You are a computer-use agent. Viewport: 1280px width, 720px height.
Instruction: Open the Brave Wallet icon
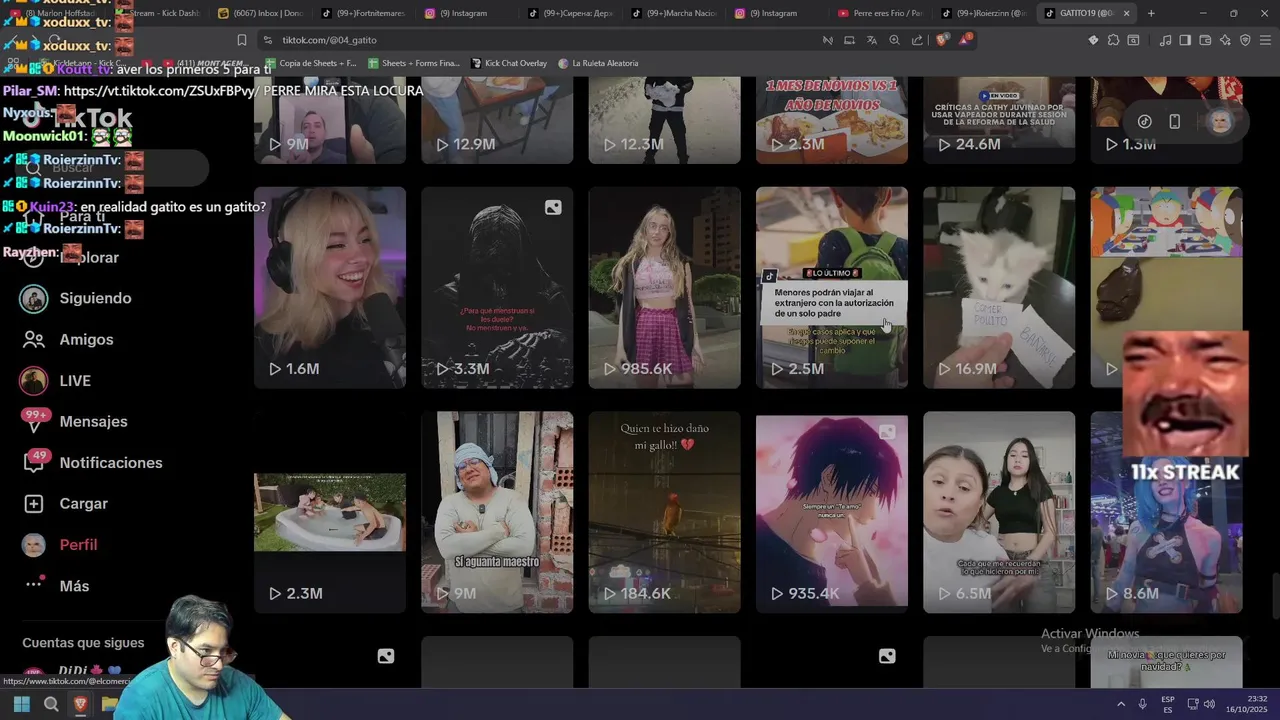[x=1205, y=40]
